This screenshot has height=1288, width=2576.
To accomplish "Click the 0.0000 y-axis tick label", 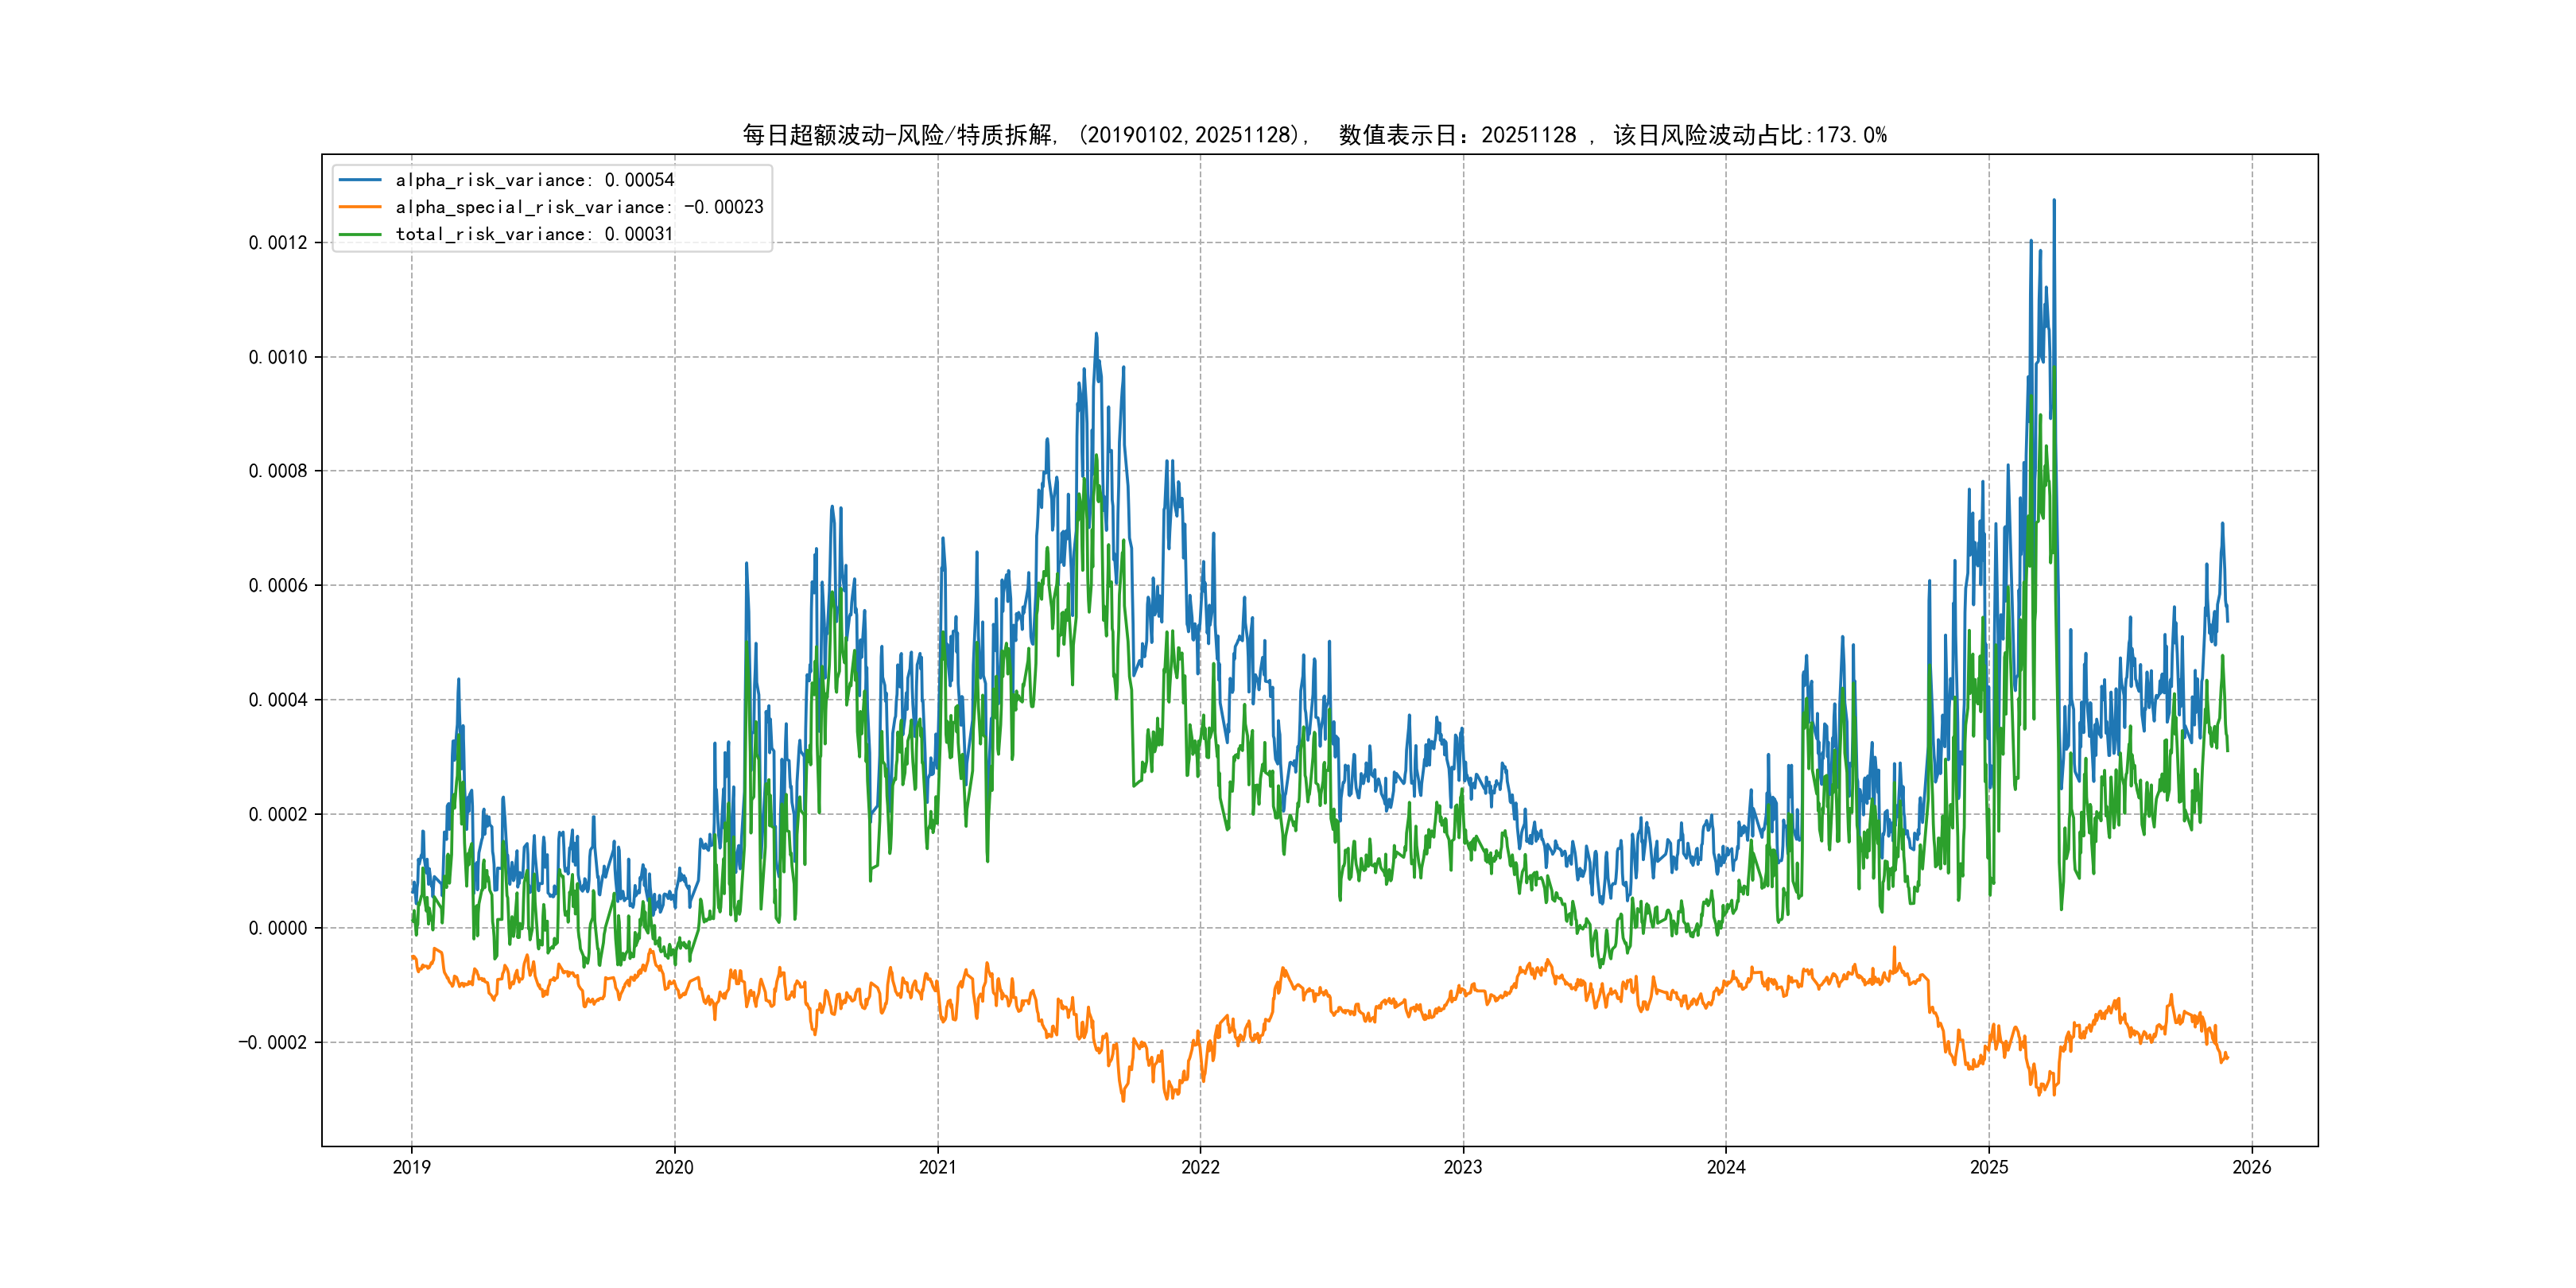I will pyautogui.click(x=278, y=928).
